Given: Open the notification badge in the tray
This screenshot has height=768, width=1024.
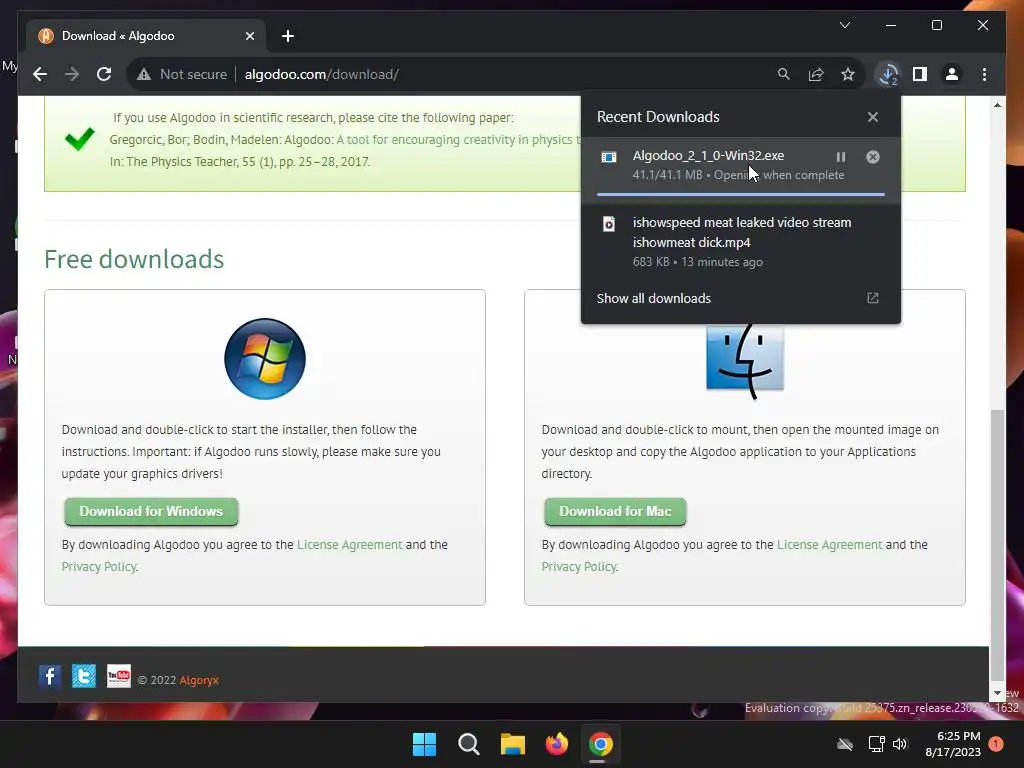Looking at the screenshot, I should coord(996,744).
